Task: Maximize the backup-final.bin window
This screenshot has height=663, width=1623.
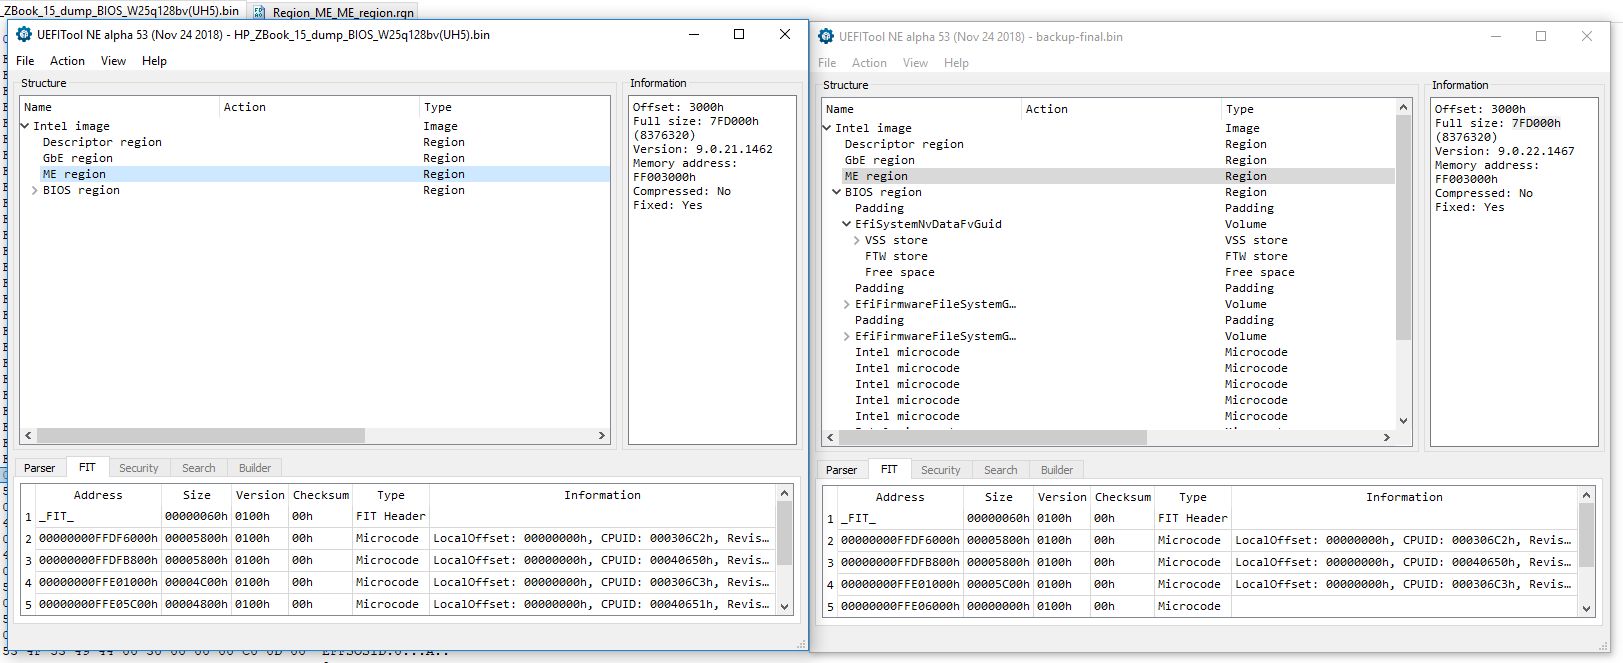Action: (x=1541, y=36)
